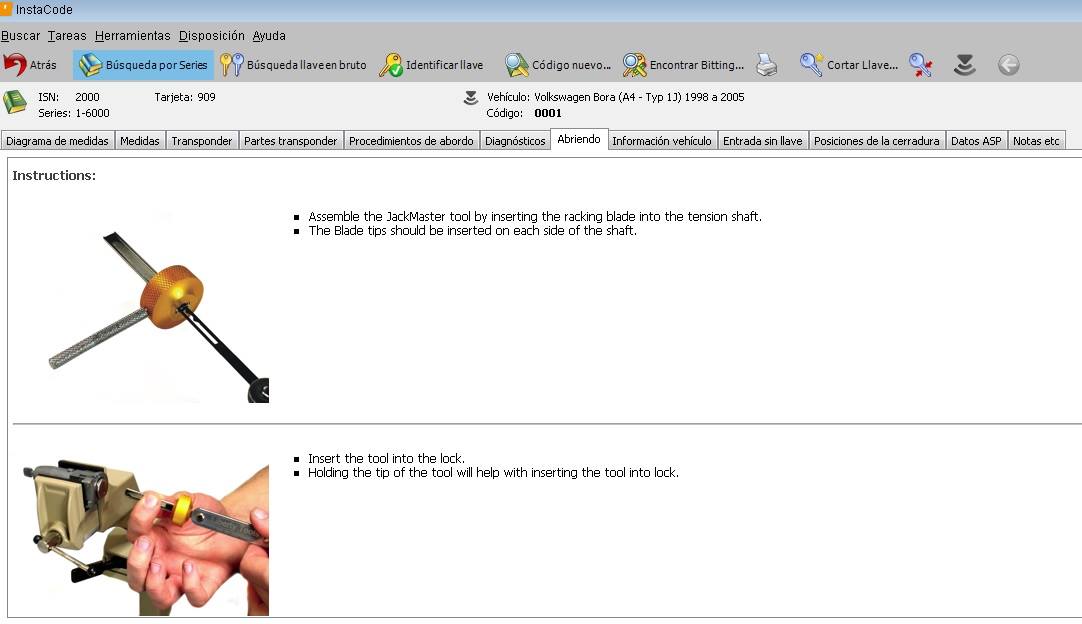Open the Diagnósticos tab

(x=515, y=141)
